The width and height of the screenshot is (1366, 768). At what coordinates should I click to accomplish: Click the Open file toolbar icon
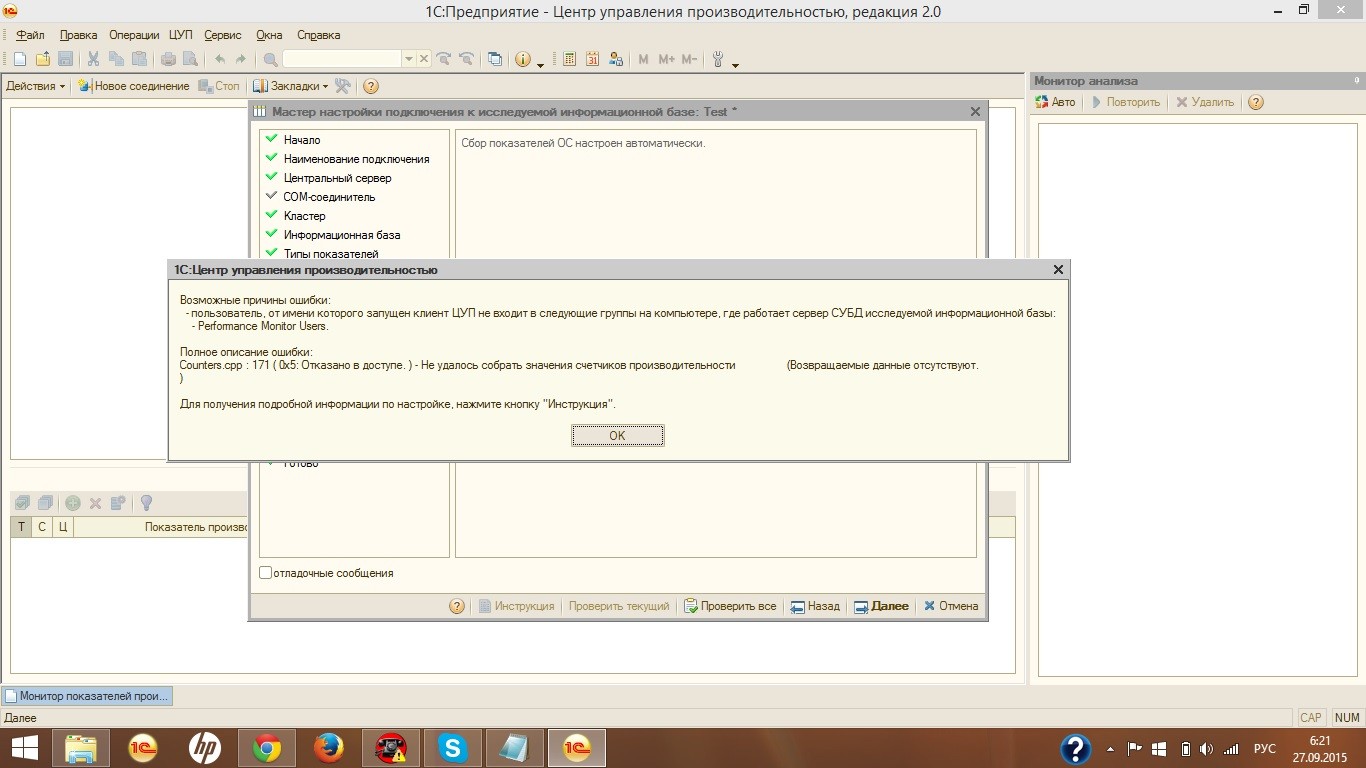pos(43,59)
